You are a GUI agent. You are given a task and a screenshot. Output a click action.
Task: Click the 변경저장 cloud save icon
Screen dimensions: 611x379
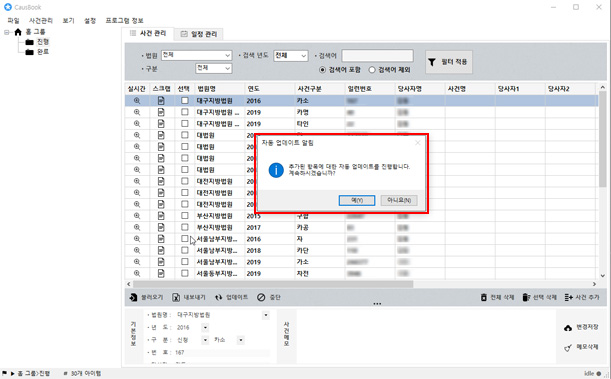(x=568, y=328)
